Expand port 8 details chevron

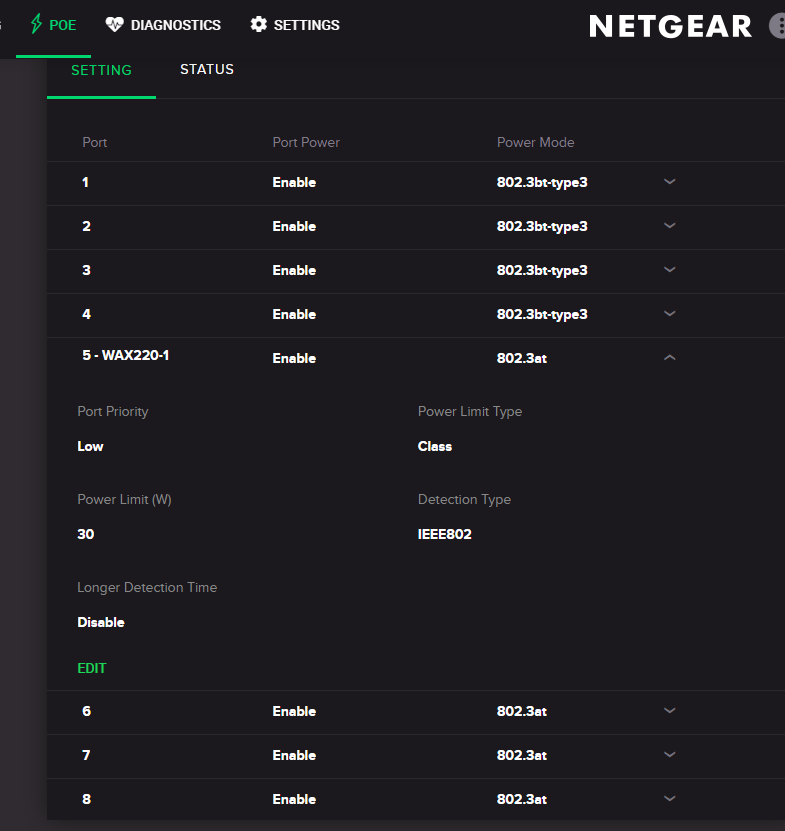[670, 799]
